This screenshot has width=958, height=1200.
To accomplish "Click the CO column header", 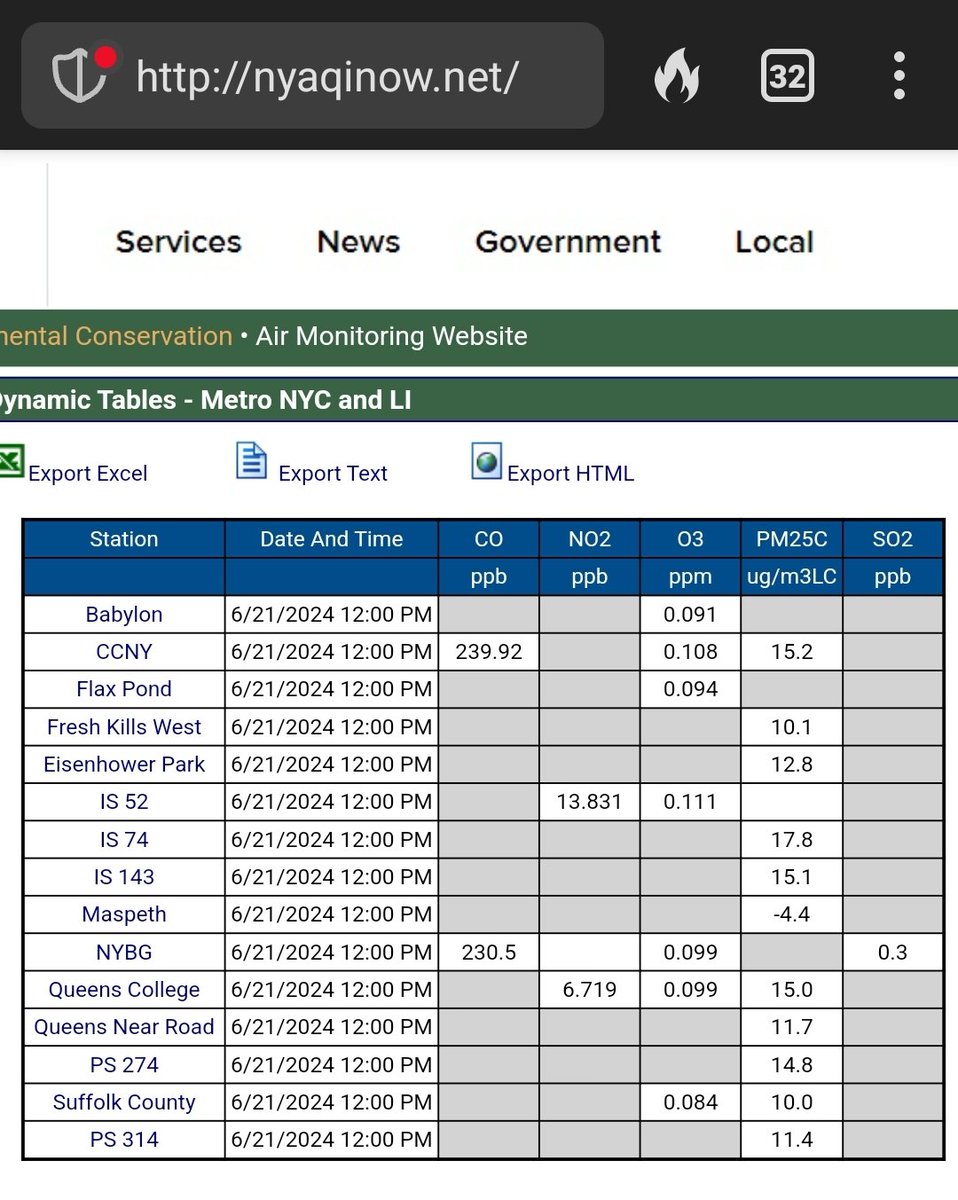I will point(489,539).
